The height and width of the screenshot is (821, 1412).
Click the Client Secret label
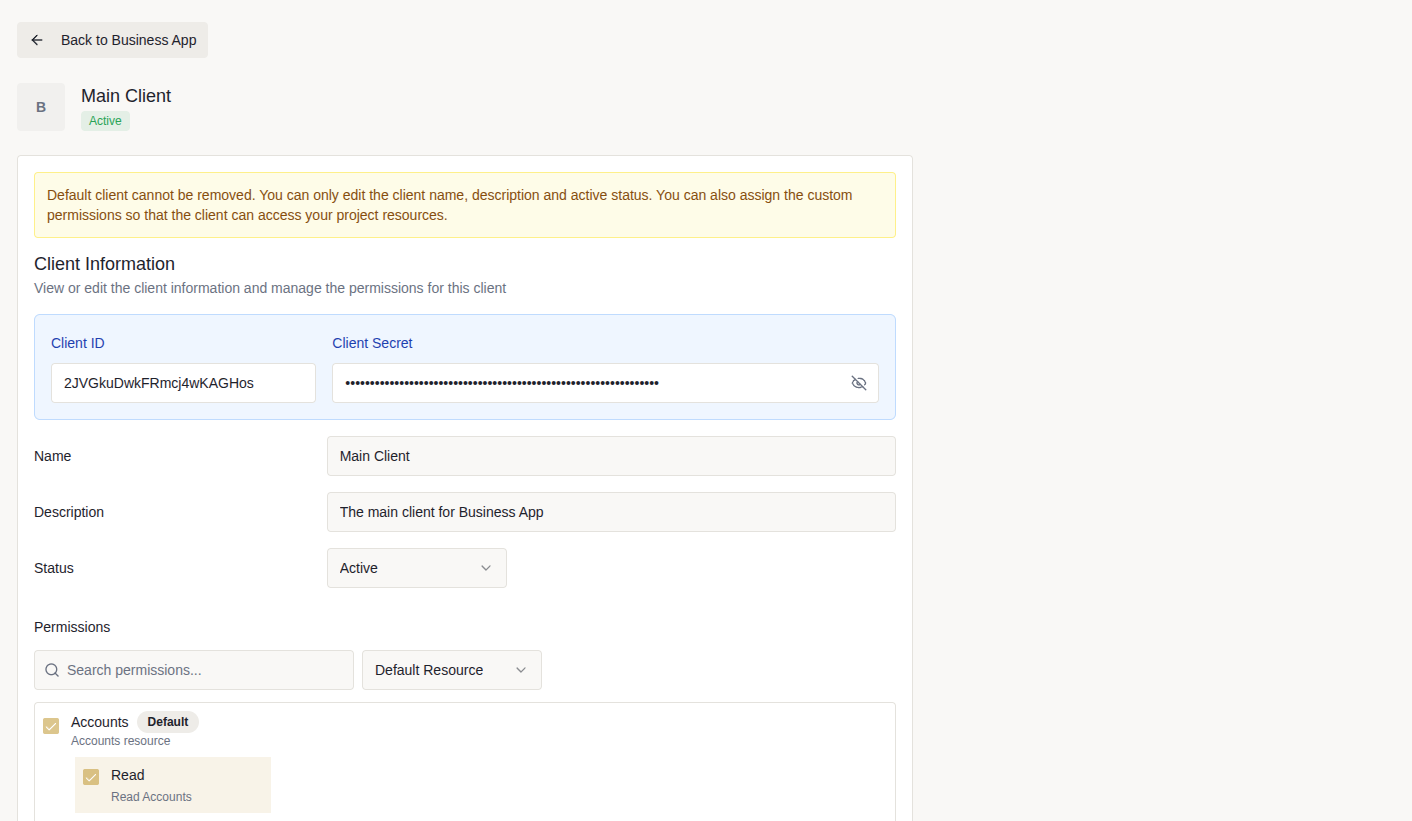(x=372, y=343)
